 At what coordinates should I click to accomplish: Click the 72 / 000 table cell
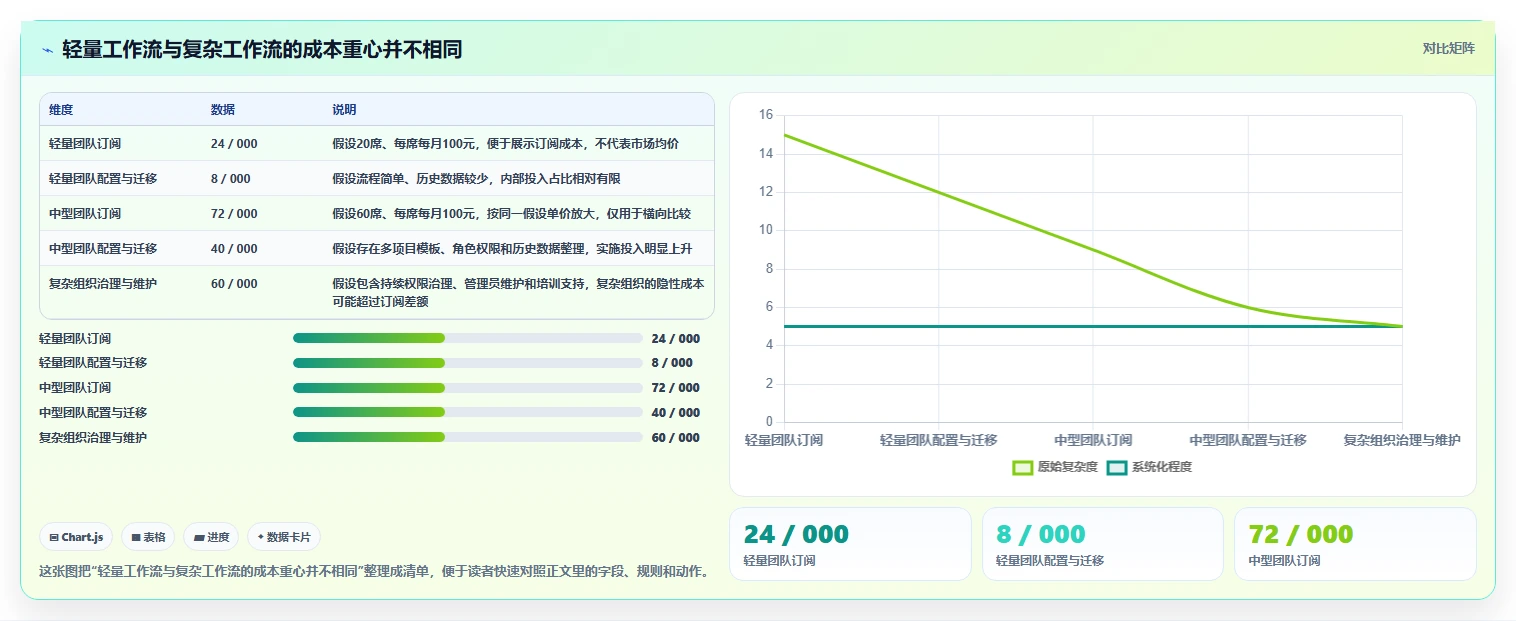coord(234,214)
